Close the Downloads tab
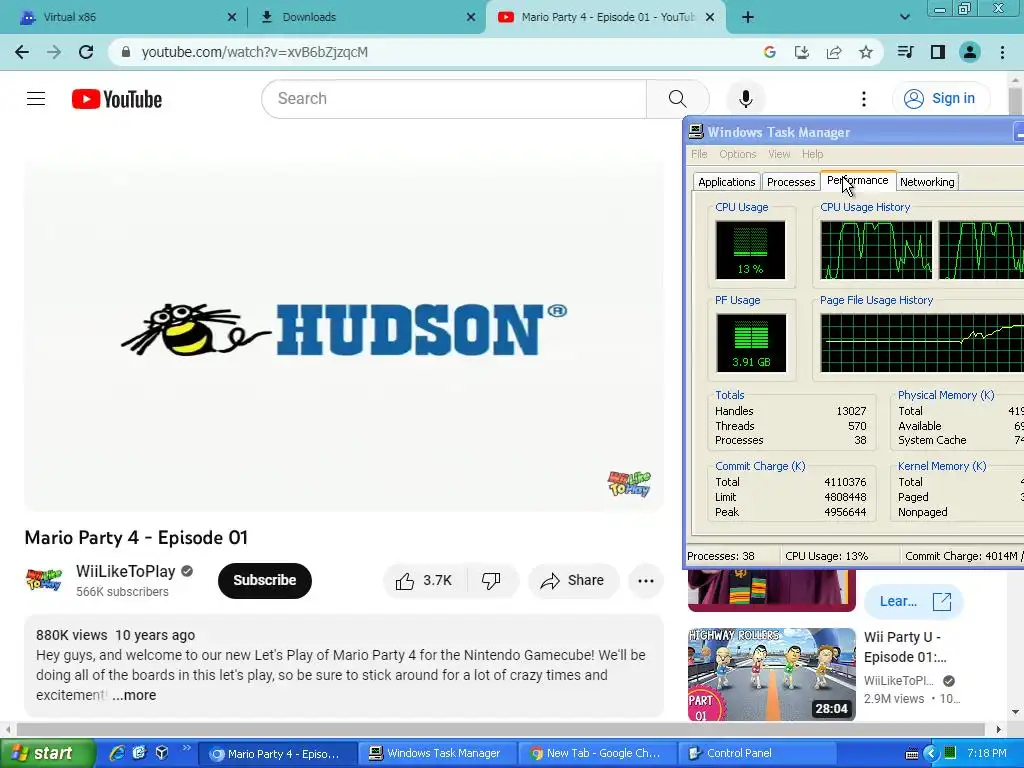 pyautogui.click(x=471, y=18)
